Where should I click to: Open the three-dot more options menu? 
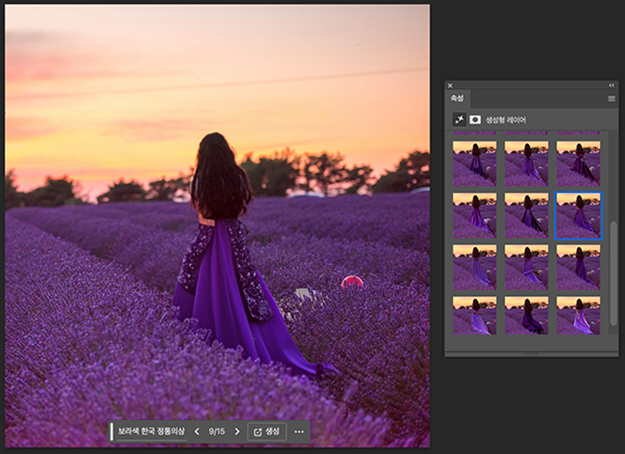pyautogui.click(x=299, y=432)
